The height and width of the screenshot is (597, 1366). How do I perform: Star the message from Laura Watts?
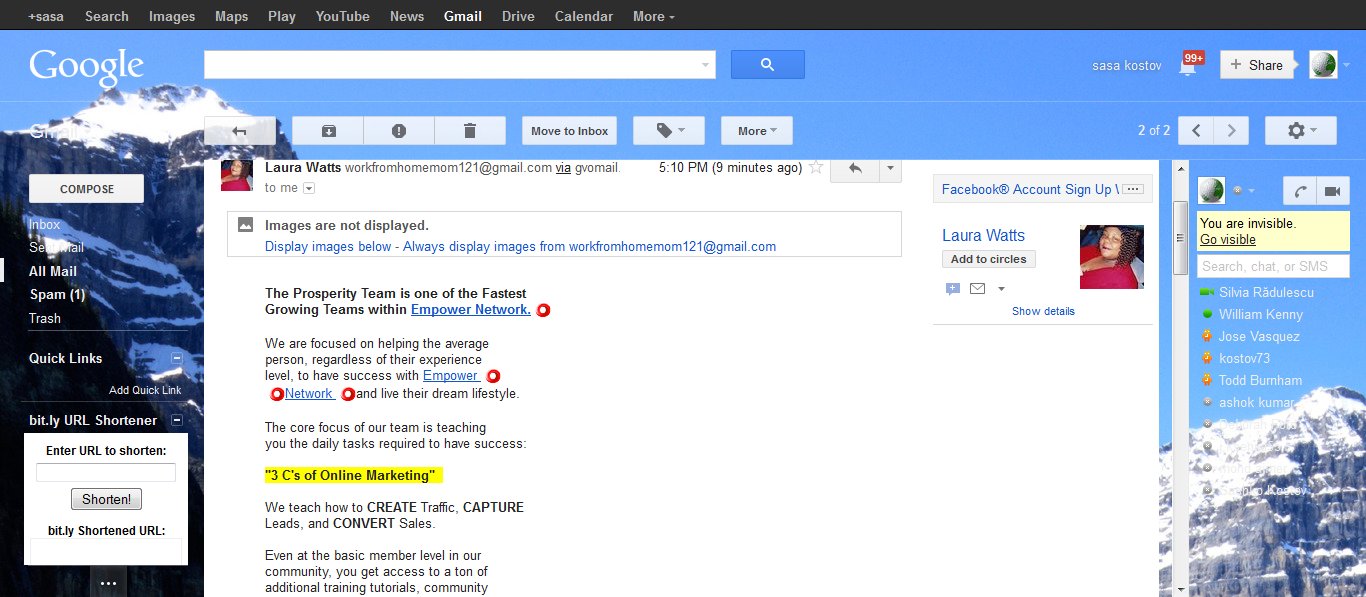[816, 167]
